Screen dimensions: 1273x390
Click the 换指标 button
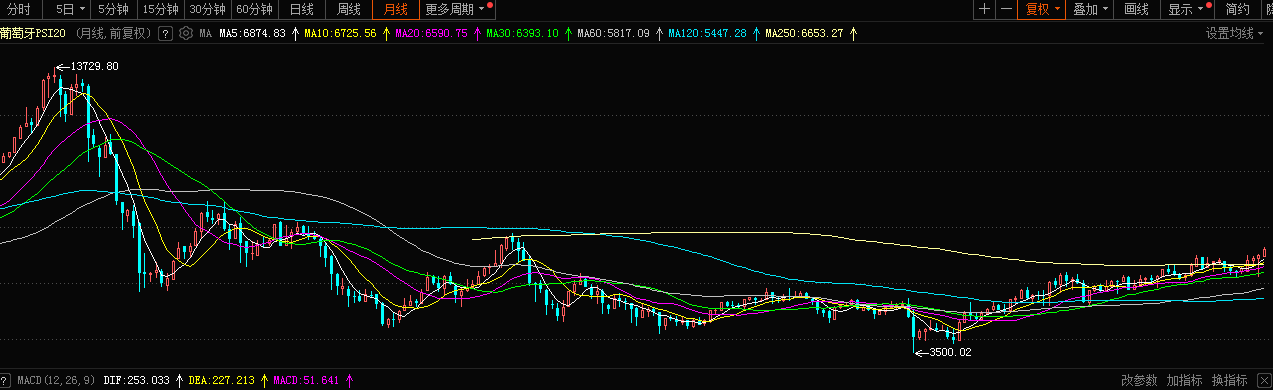pyautogui.click(x=1229, y=380)
